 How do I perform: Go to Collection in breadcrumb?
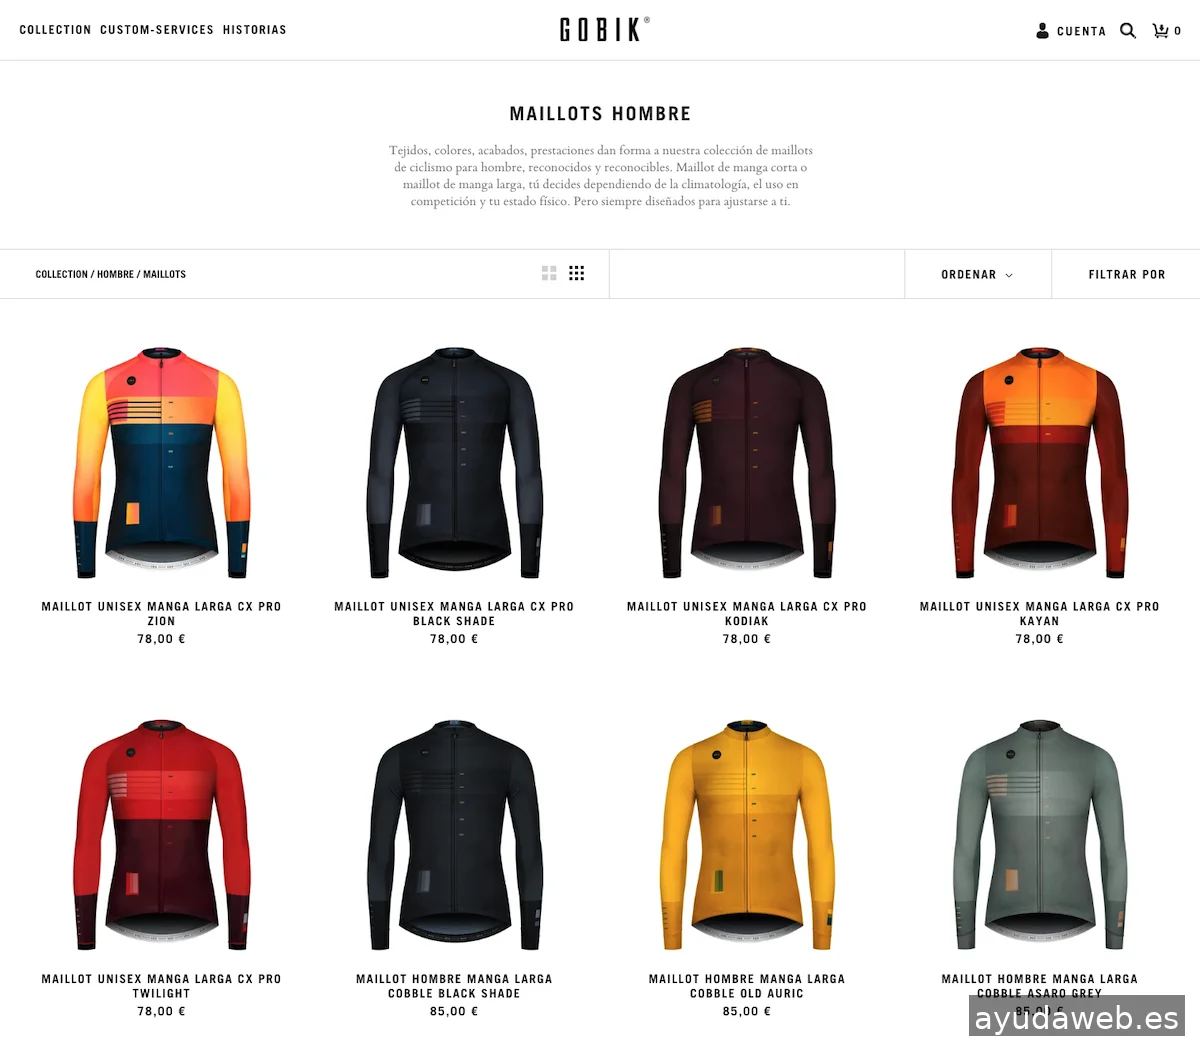point(62,274)
